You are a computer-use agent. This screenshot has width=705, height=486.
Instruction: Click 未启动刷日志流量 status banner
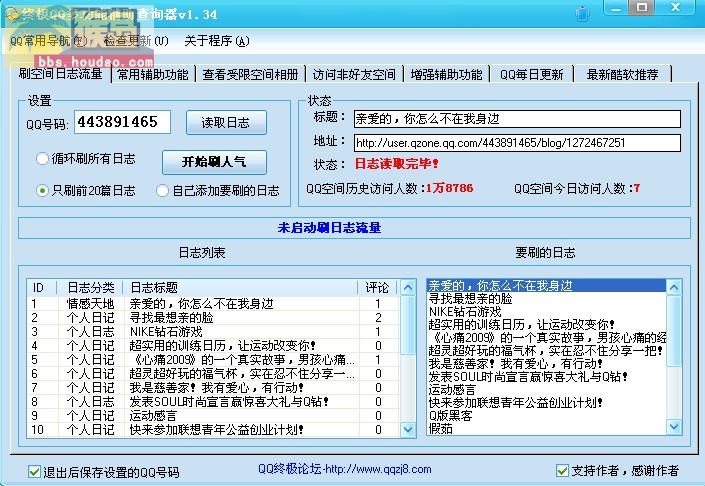[x=354, y=228]
